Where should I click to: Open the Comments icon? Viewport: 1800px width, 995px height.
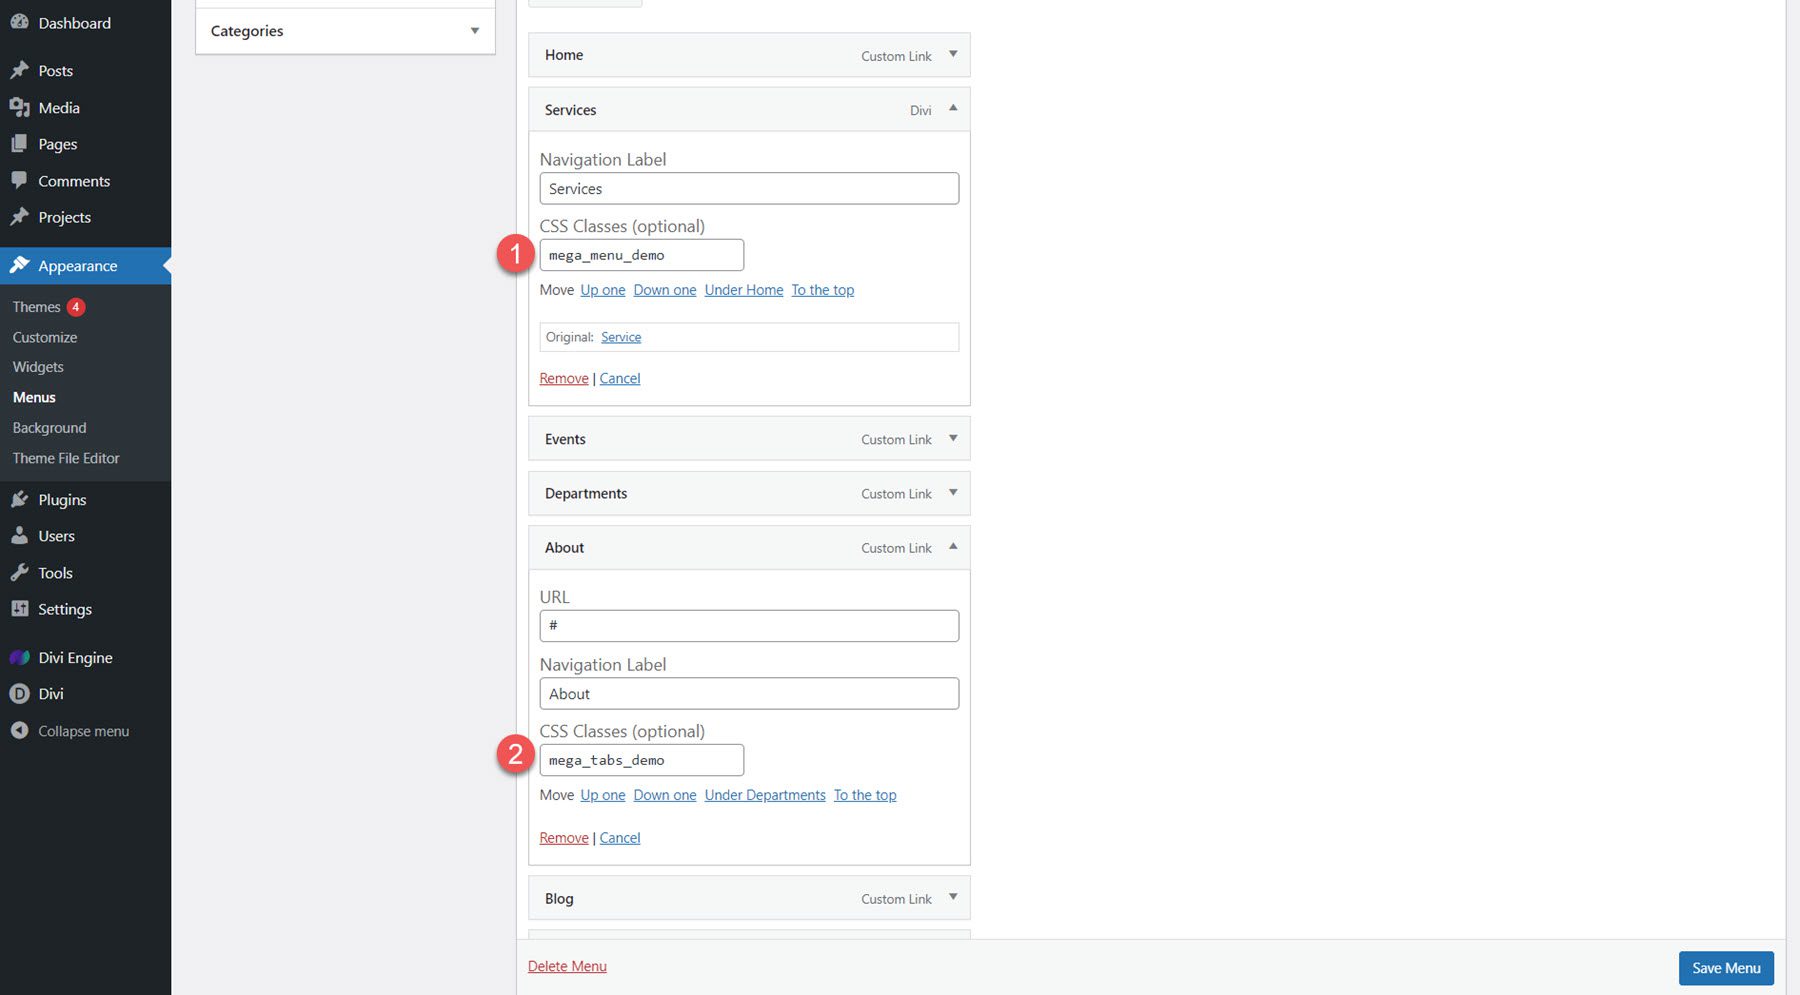(20, 180)
